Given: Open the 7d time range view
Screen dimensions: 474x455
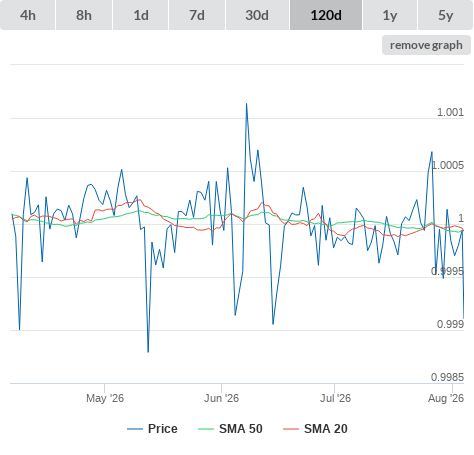Looking at the screenshot, I should point(197,15).
